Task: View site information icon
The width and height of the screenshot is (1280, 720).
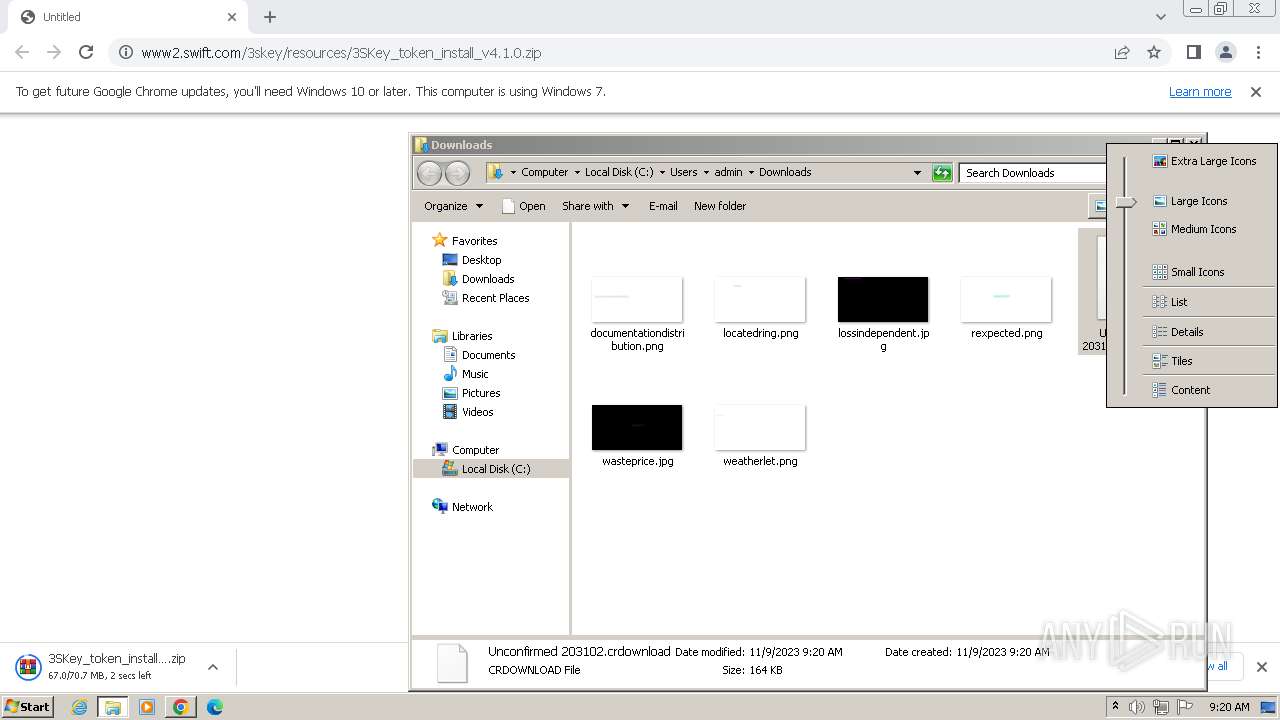Action: 124,52
